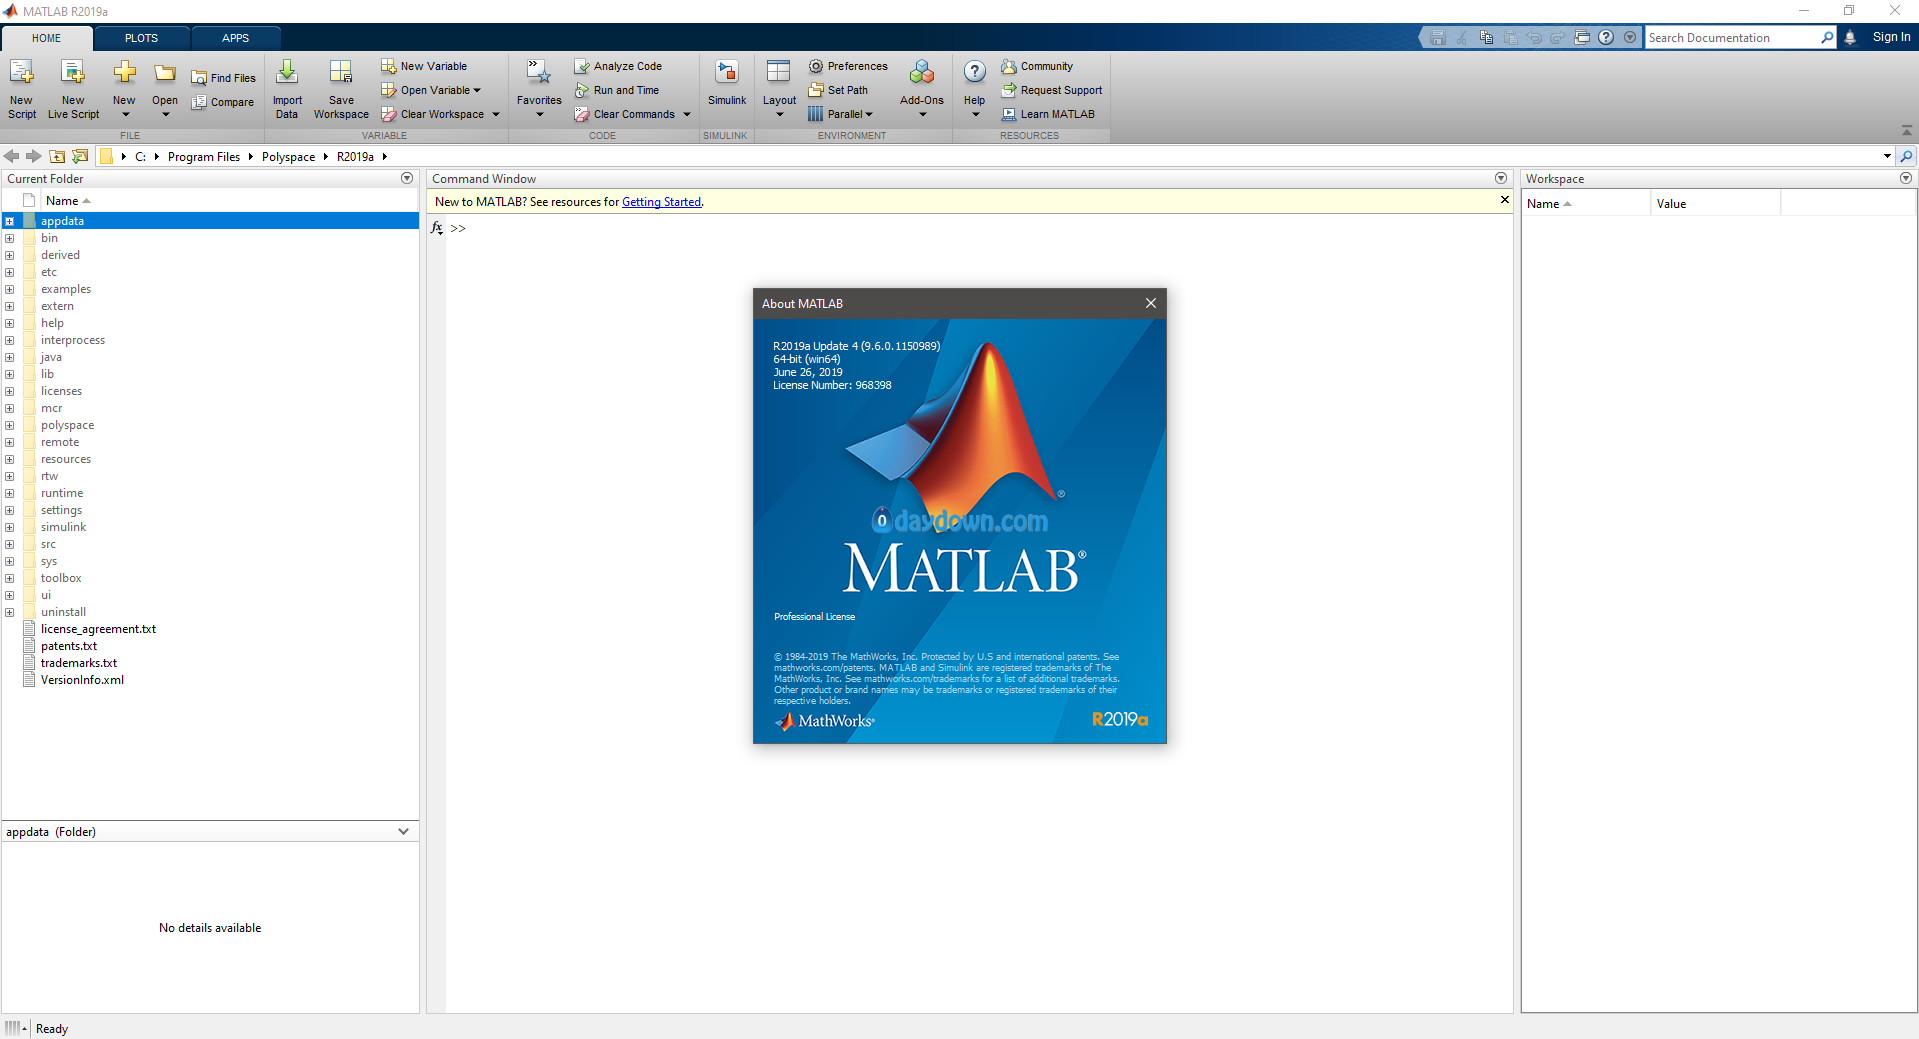Click the notification bell icon
This screenshot has width=1919, height=1039.
pyautogui.click(x=1850, y=37)
